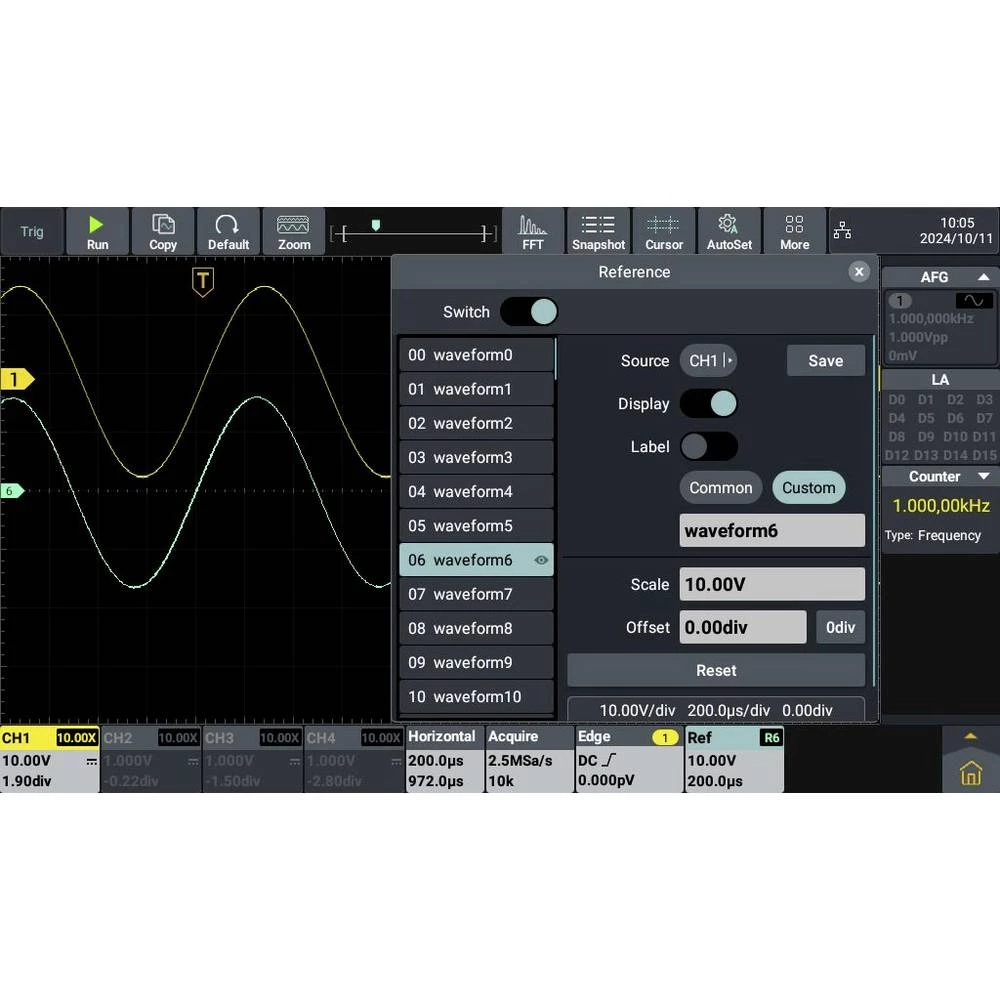Viewport: 1000px width, 1000px height.
Task: Turn off the Reference Switch toggle
Action: point(529,312)
